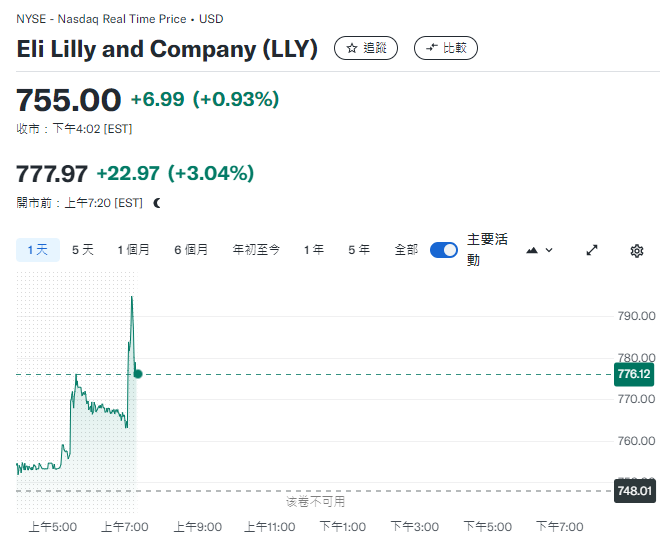Switch to the 5天 range
670x556 pixels.
click(x=83, y=250)
